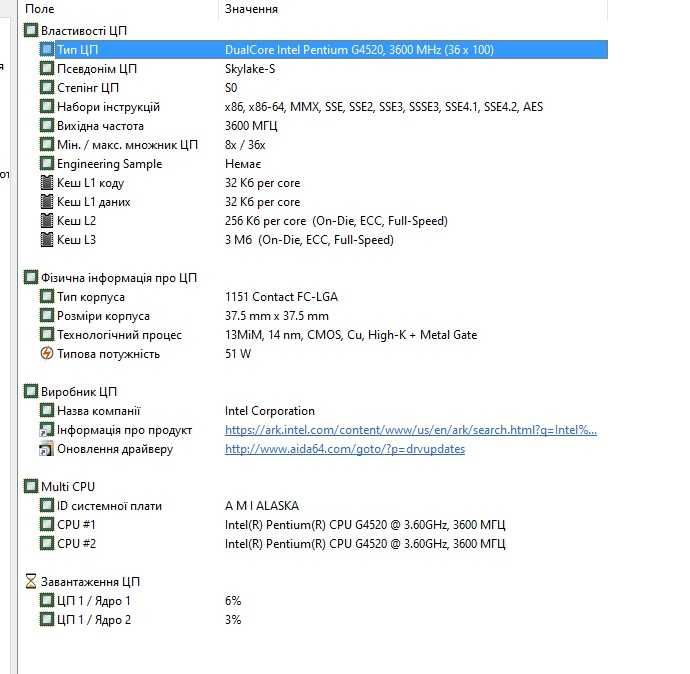Click the Значення column header
This screenshot has height=674, width=690.
(251, 9)
